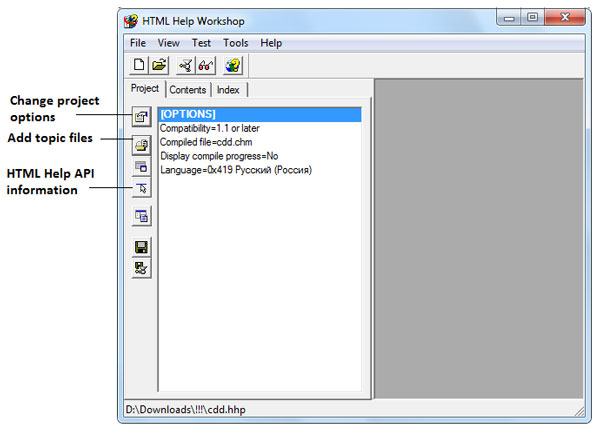The width and height of the screenshot is (600, 431).
Task: Open the Tools menu
Action: 236,43
